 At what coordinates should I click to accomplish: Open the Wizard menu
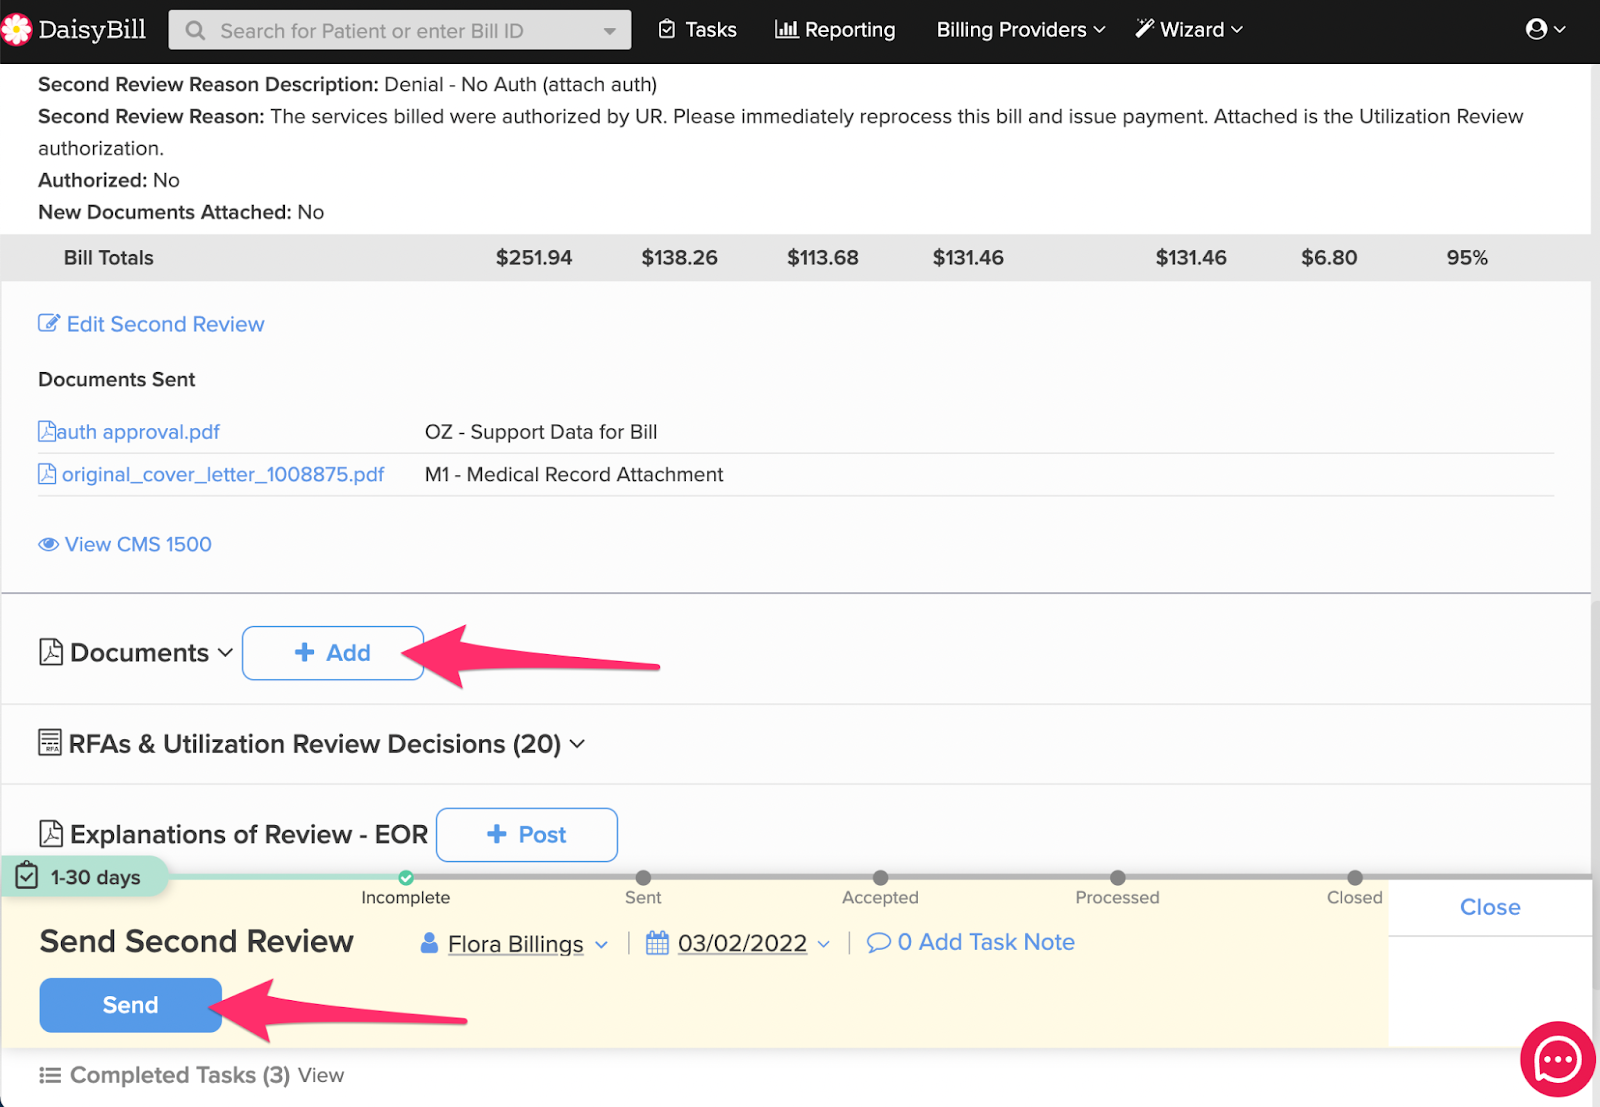tap(1189, 30)
